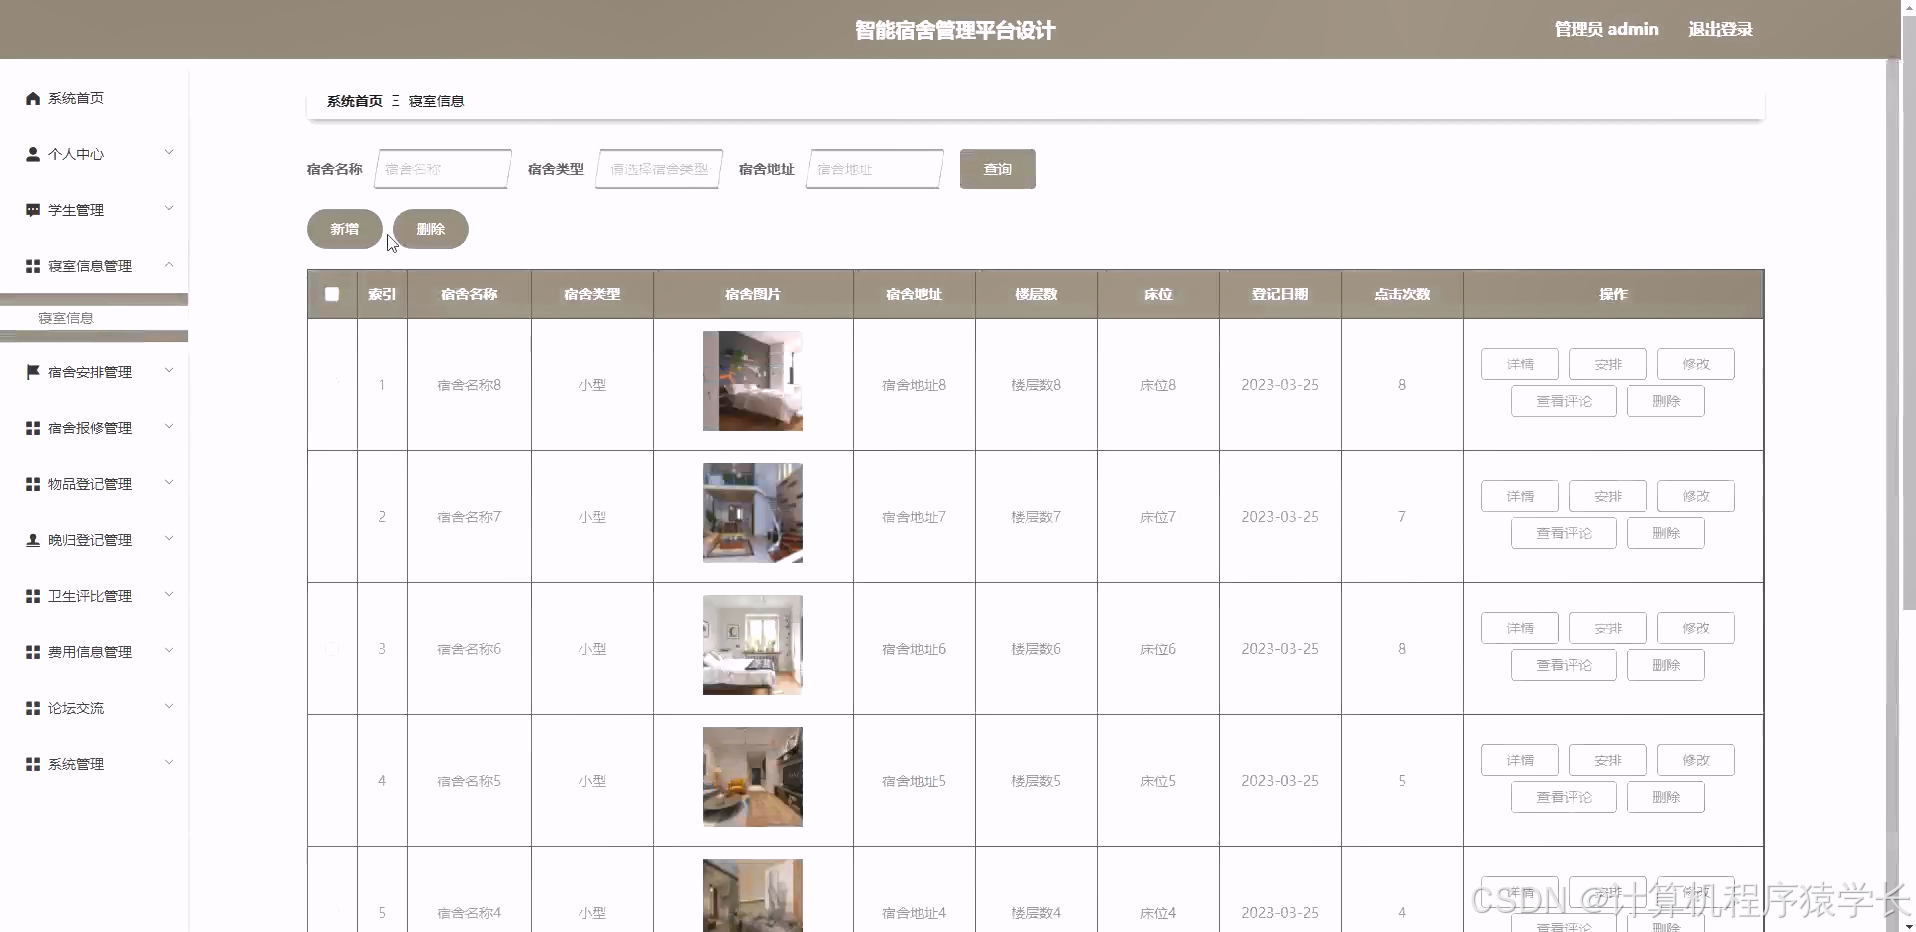1916x932 pixels.
Task: Click the 系统首页 breadcrumb link
Action: coord(355,101)
